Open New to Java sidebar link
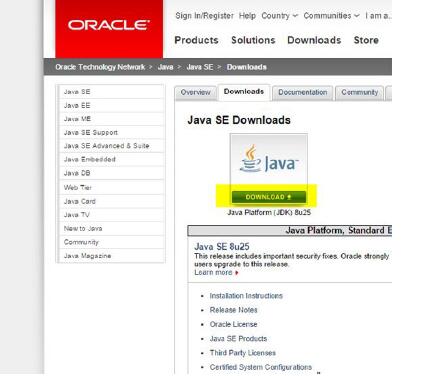This screenshot has width=444, height=376. tap(111, 229)
